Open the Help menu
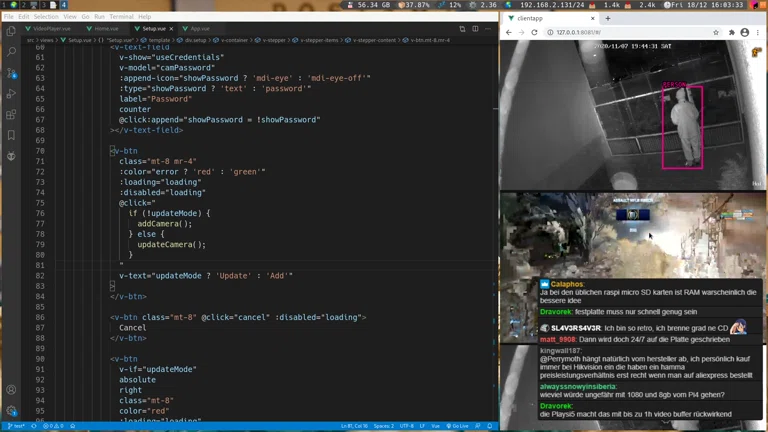Screen dimensions: 768x432 (144, 17)
